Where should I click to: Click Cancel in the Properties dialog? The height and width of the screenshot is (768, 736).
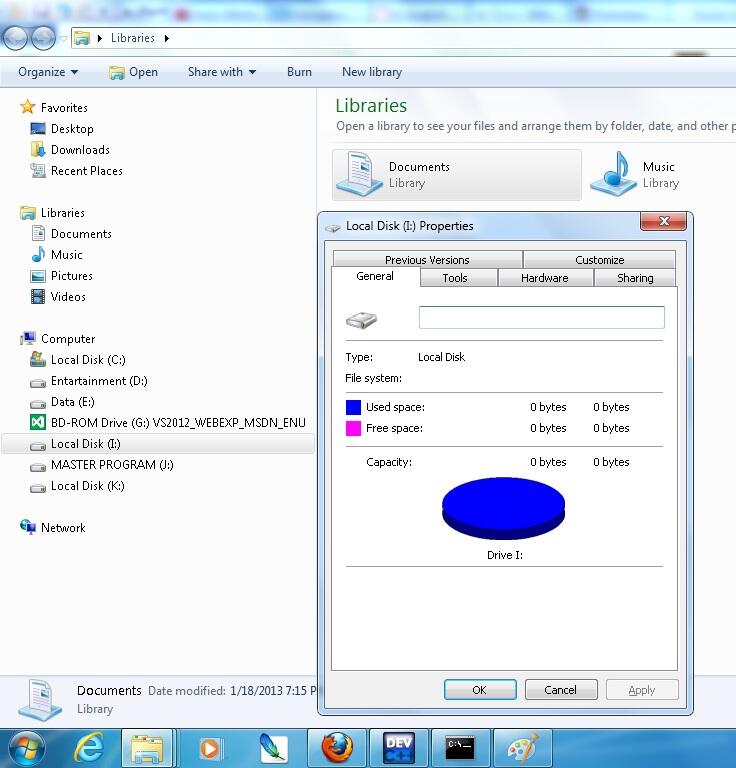point(560,690)
